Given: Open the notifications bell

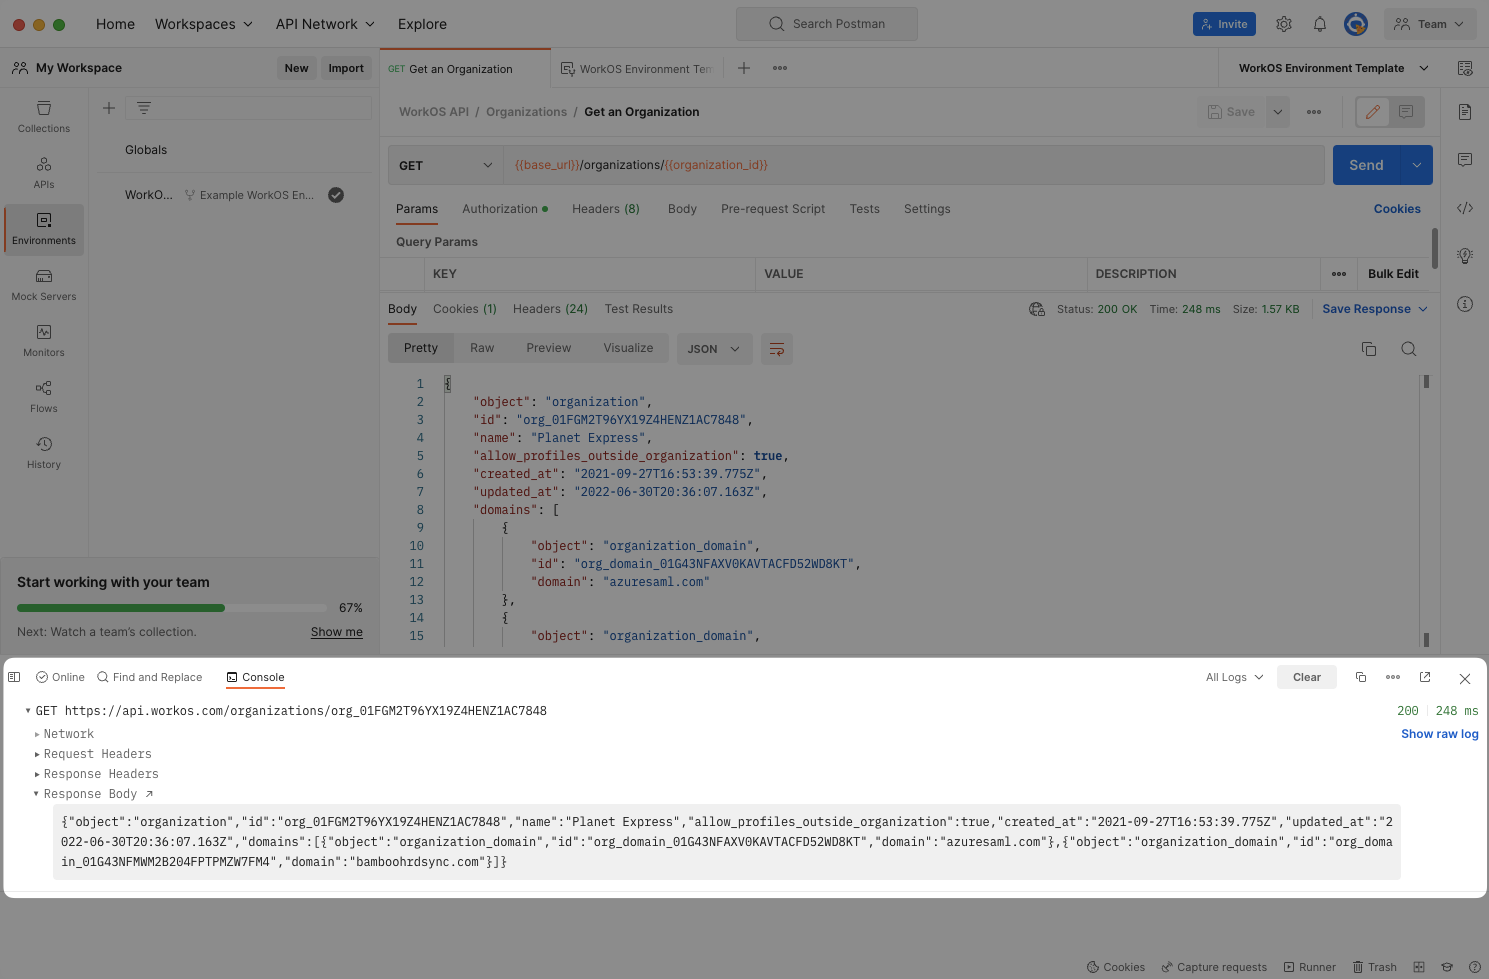Looking at the screenshot, I should 1320,24.
